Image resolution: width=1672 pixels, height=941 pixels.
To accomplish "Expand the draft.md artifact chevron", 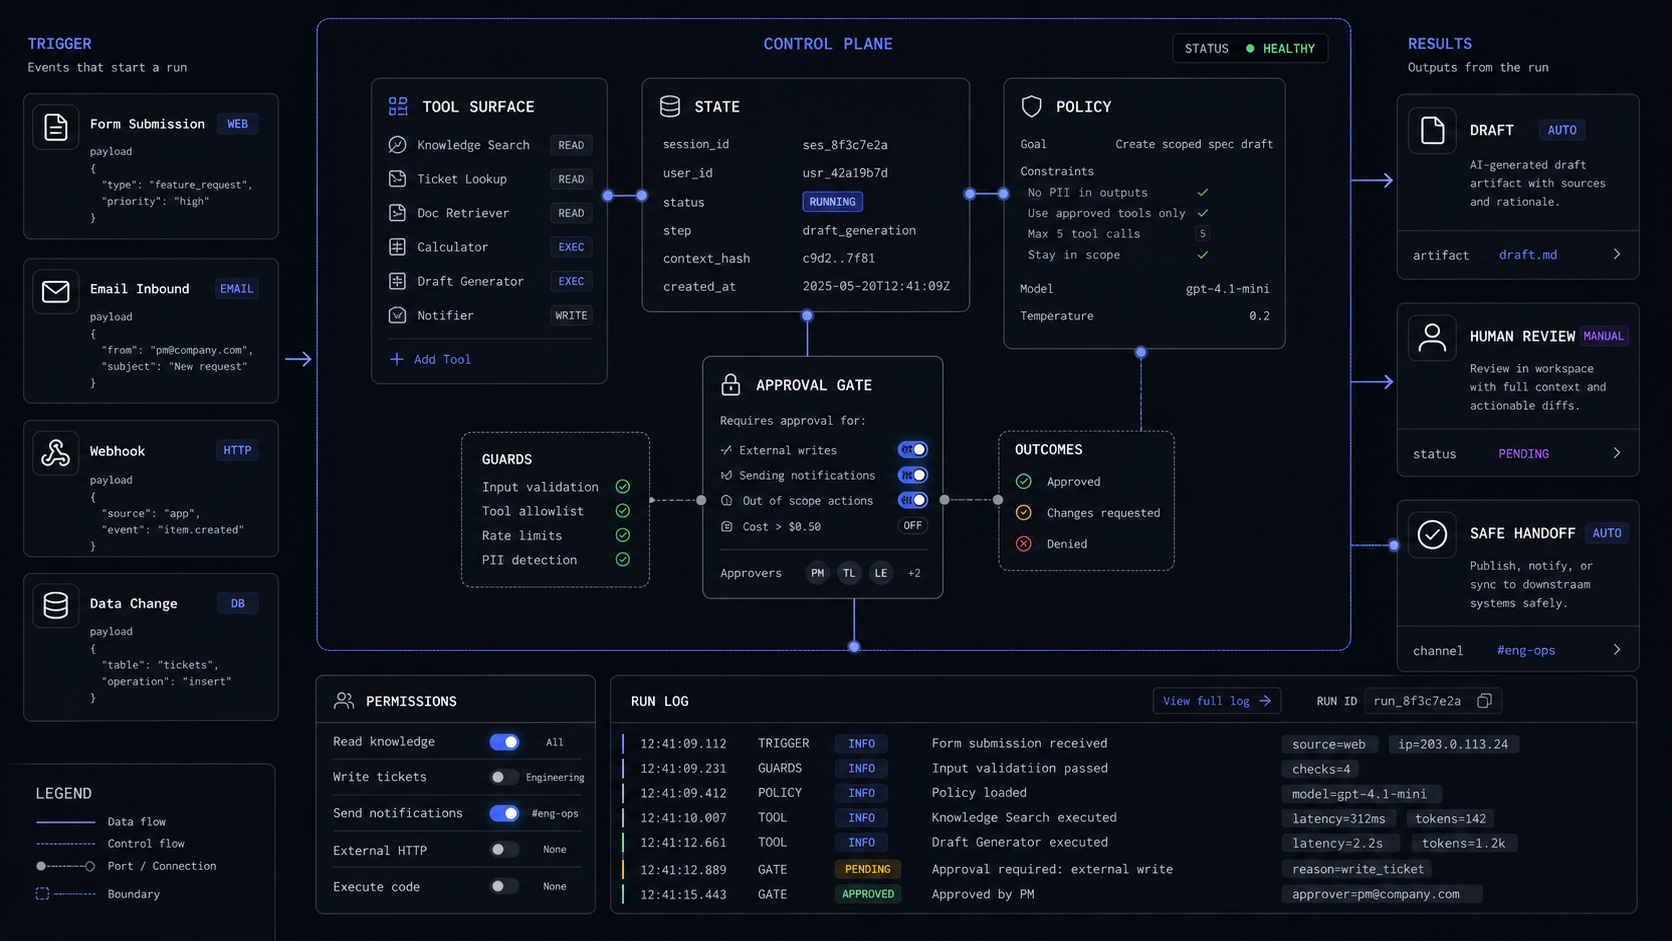I will coord(1617,255).
